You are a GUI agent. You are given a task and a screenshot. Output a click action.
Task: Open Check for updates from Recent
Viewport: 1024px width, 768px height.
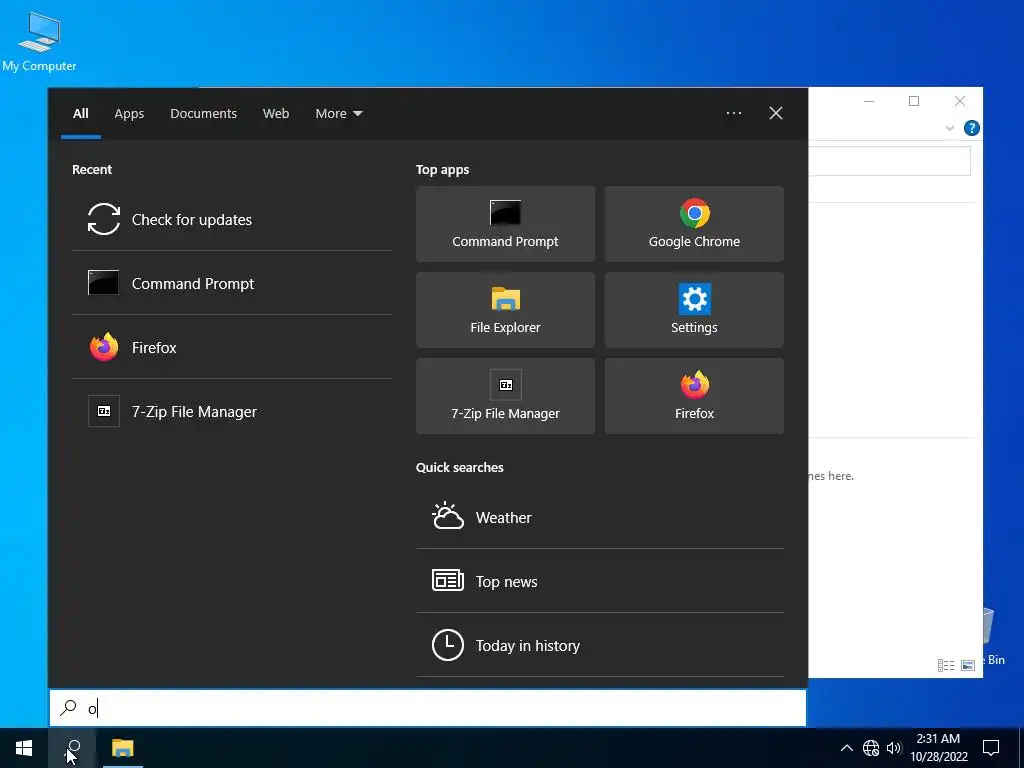point(232,219)
